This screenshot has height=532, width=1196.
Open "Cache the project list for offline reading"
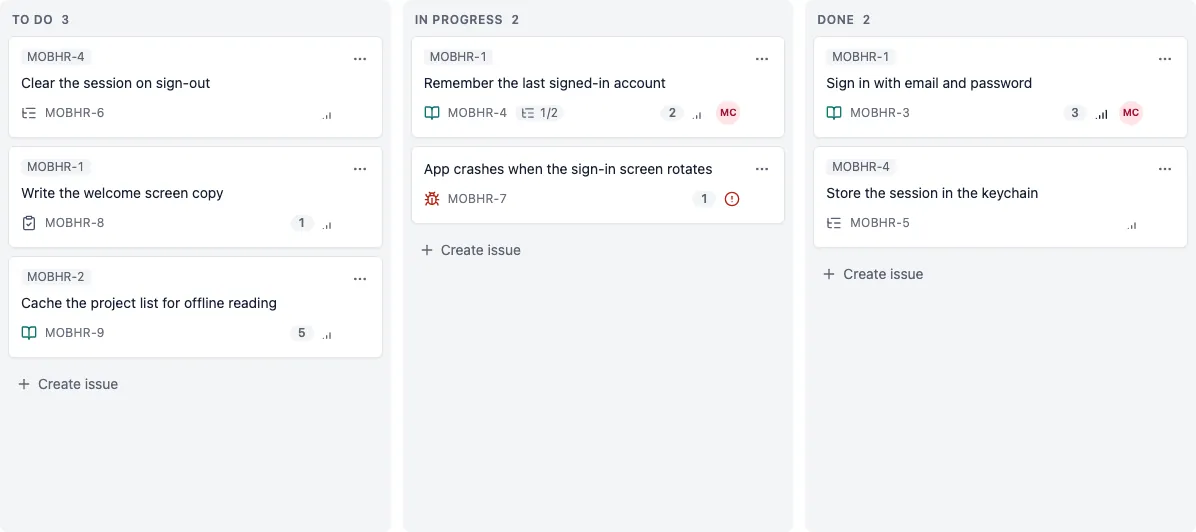(149, 303)
